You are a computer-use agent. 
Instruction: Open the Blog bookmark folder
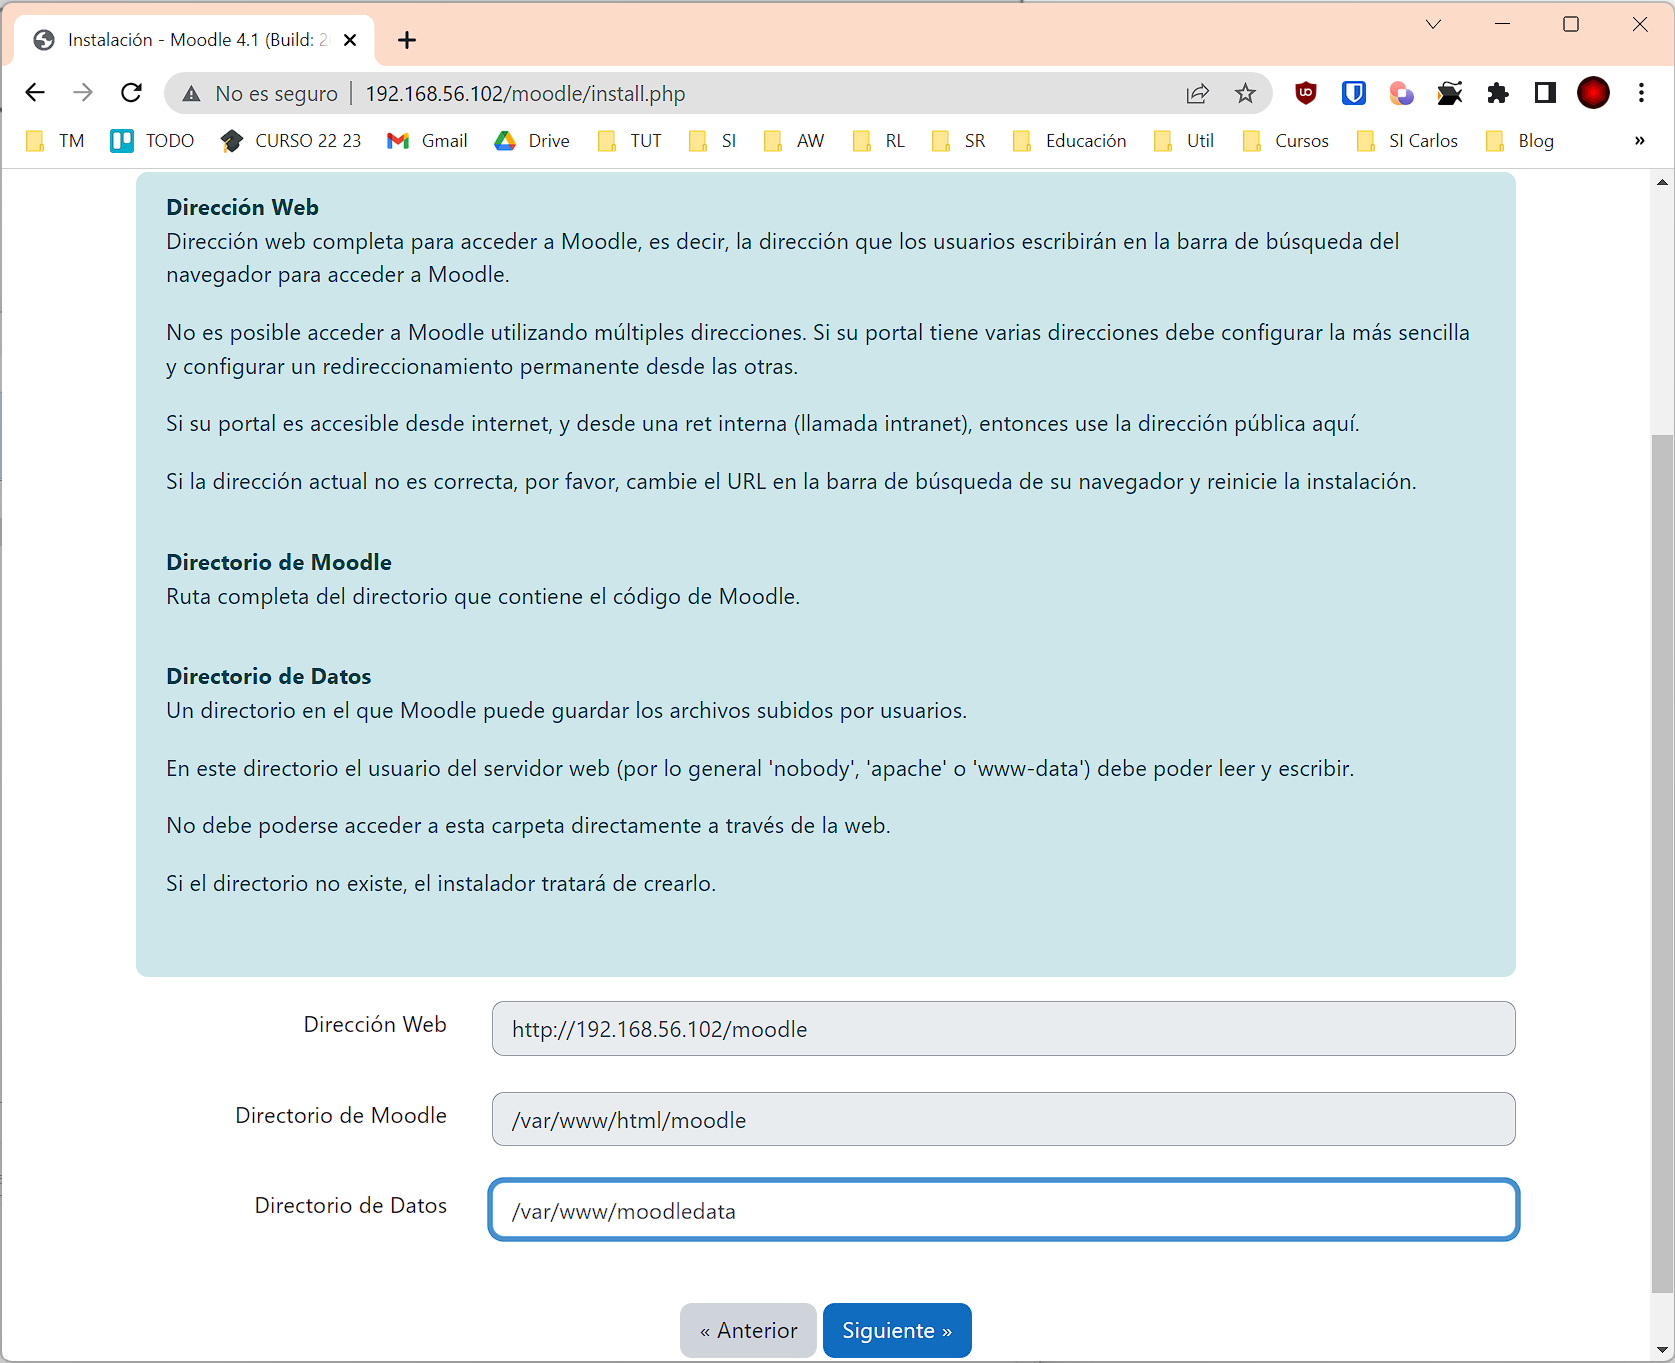[1520, 141]
